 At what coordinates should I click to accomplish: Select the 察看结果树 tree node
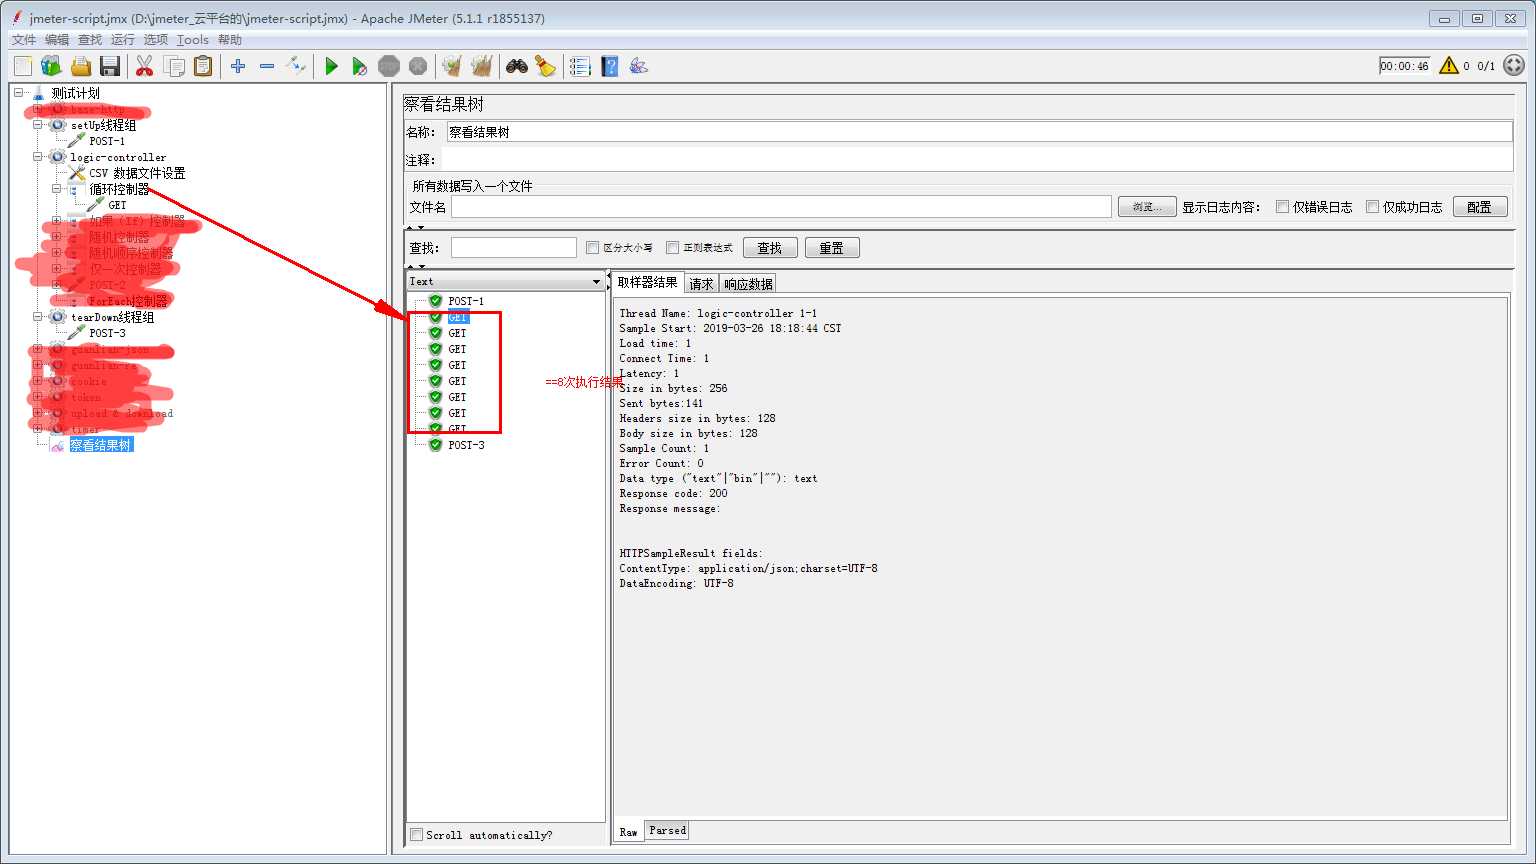[x=100, y=445]
